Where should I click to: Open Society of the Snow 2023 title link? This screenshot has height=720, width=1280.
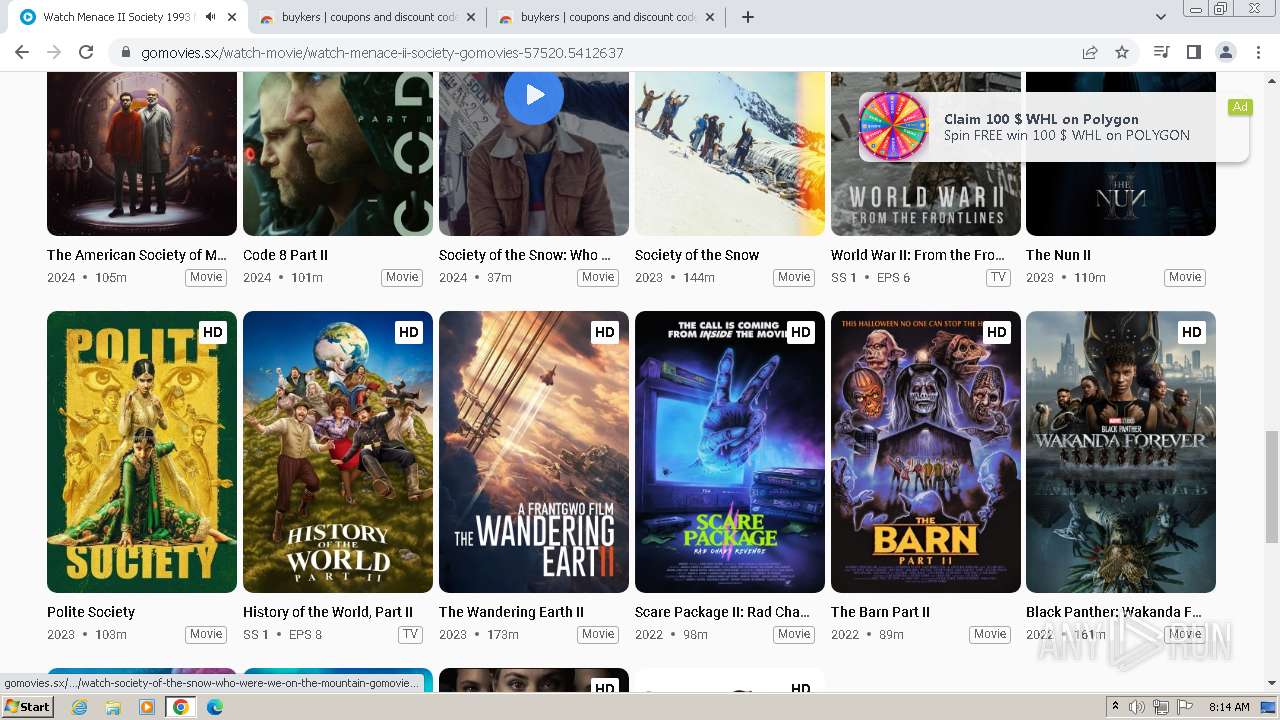[x=697, y=255]
